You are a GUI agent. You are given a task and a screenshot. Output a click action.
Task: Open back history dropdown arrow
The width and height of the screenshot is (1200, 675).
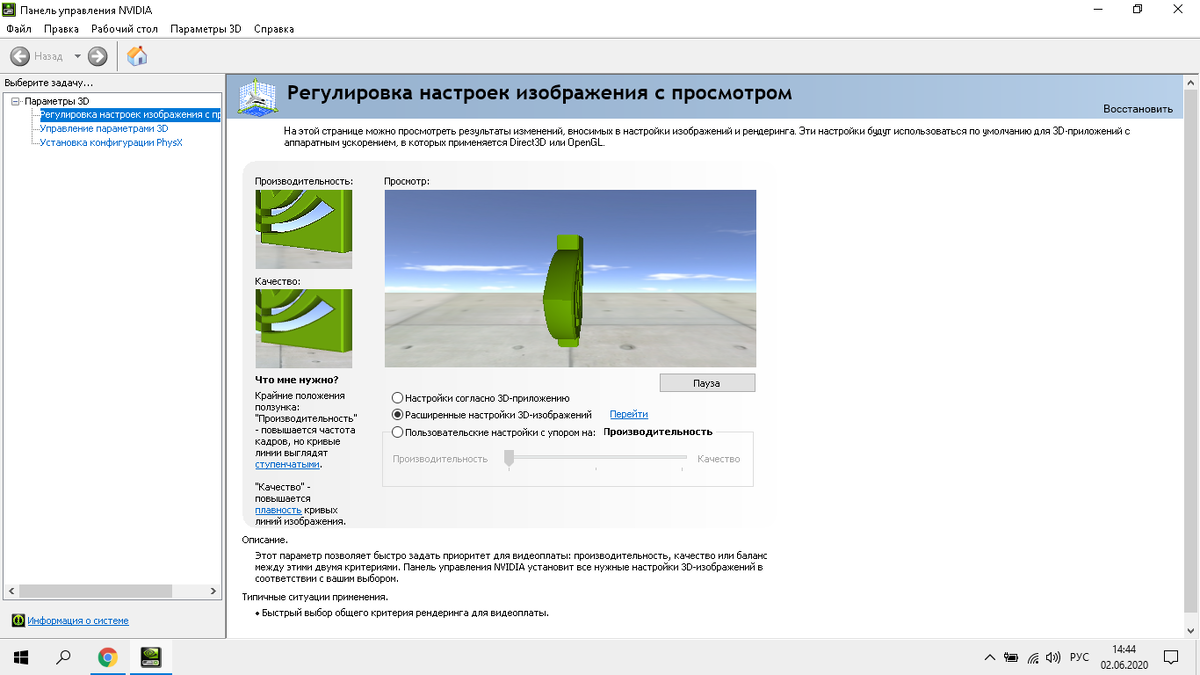77,56
